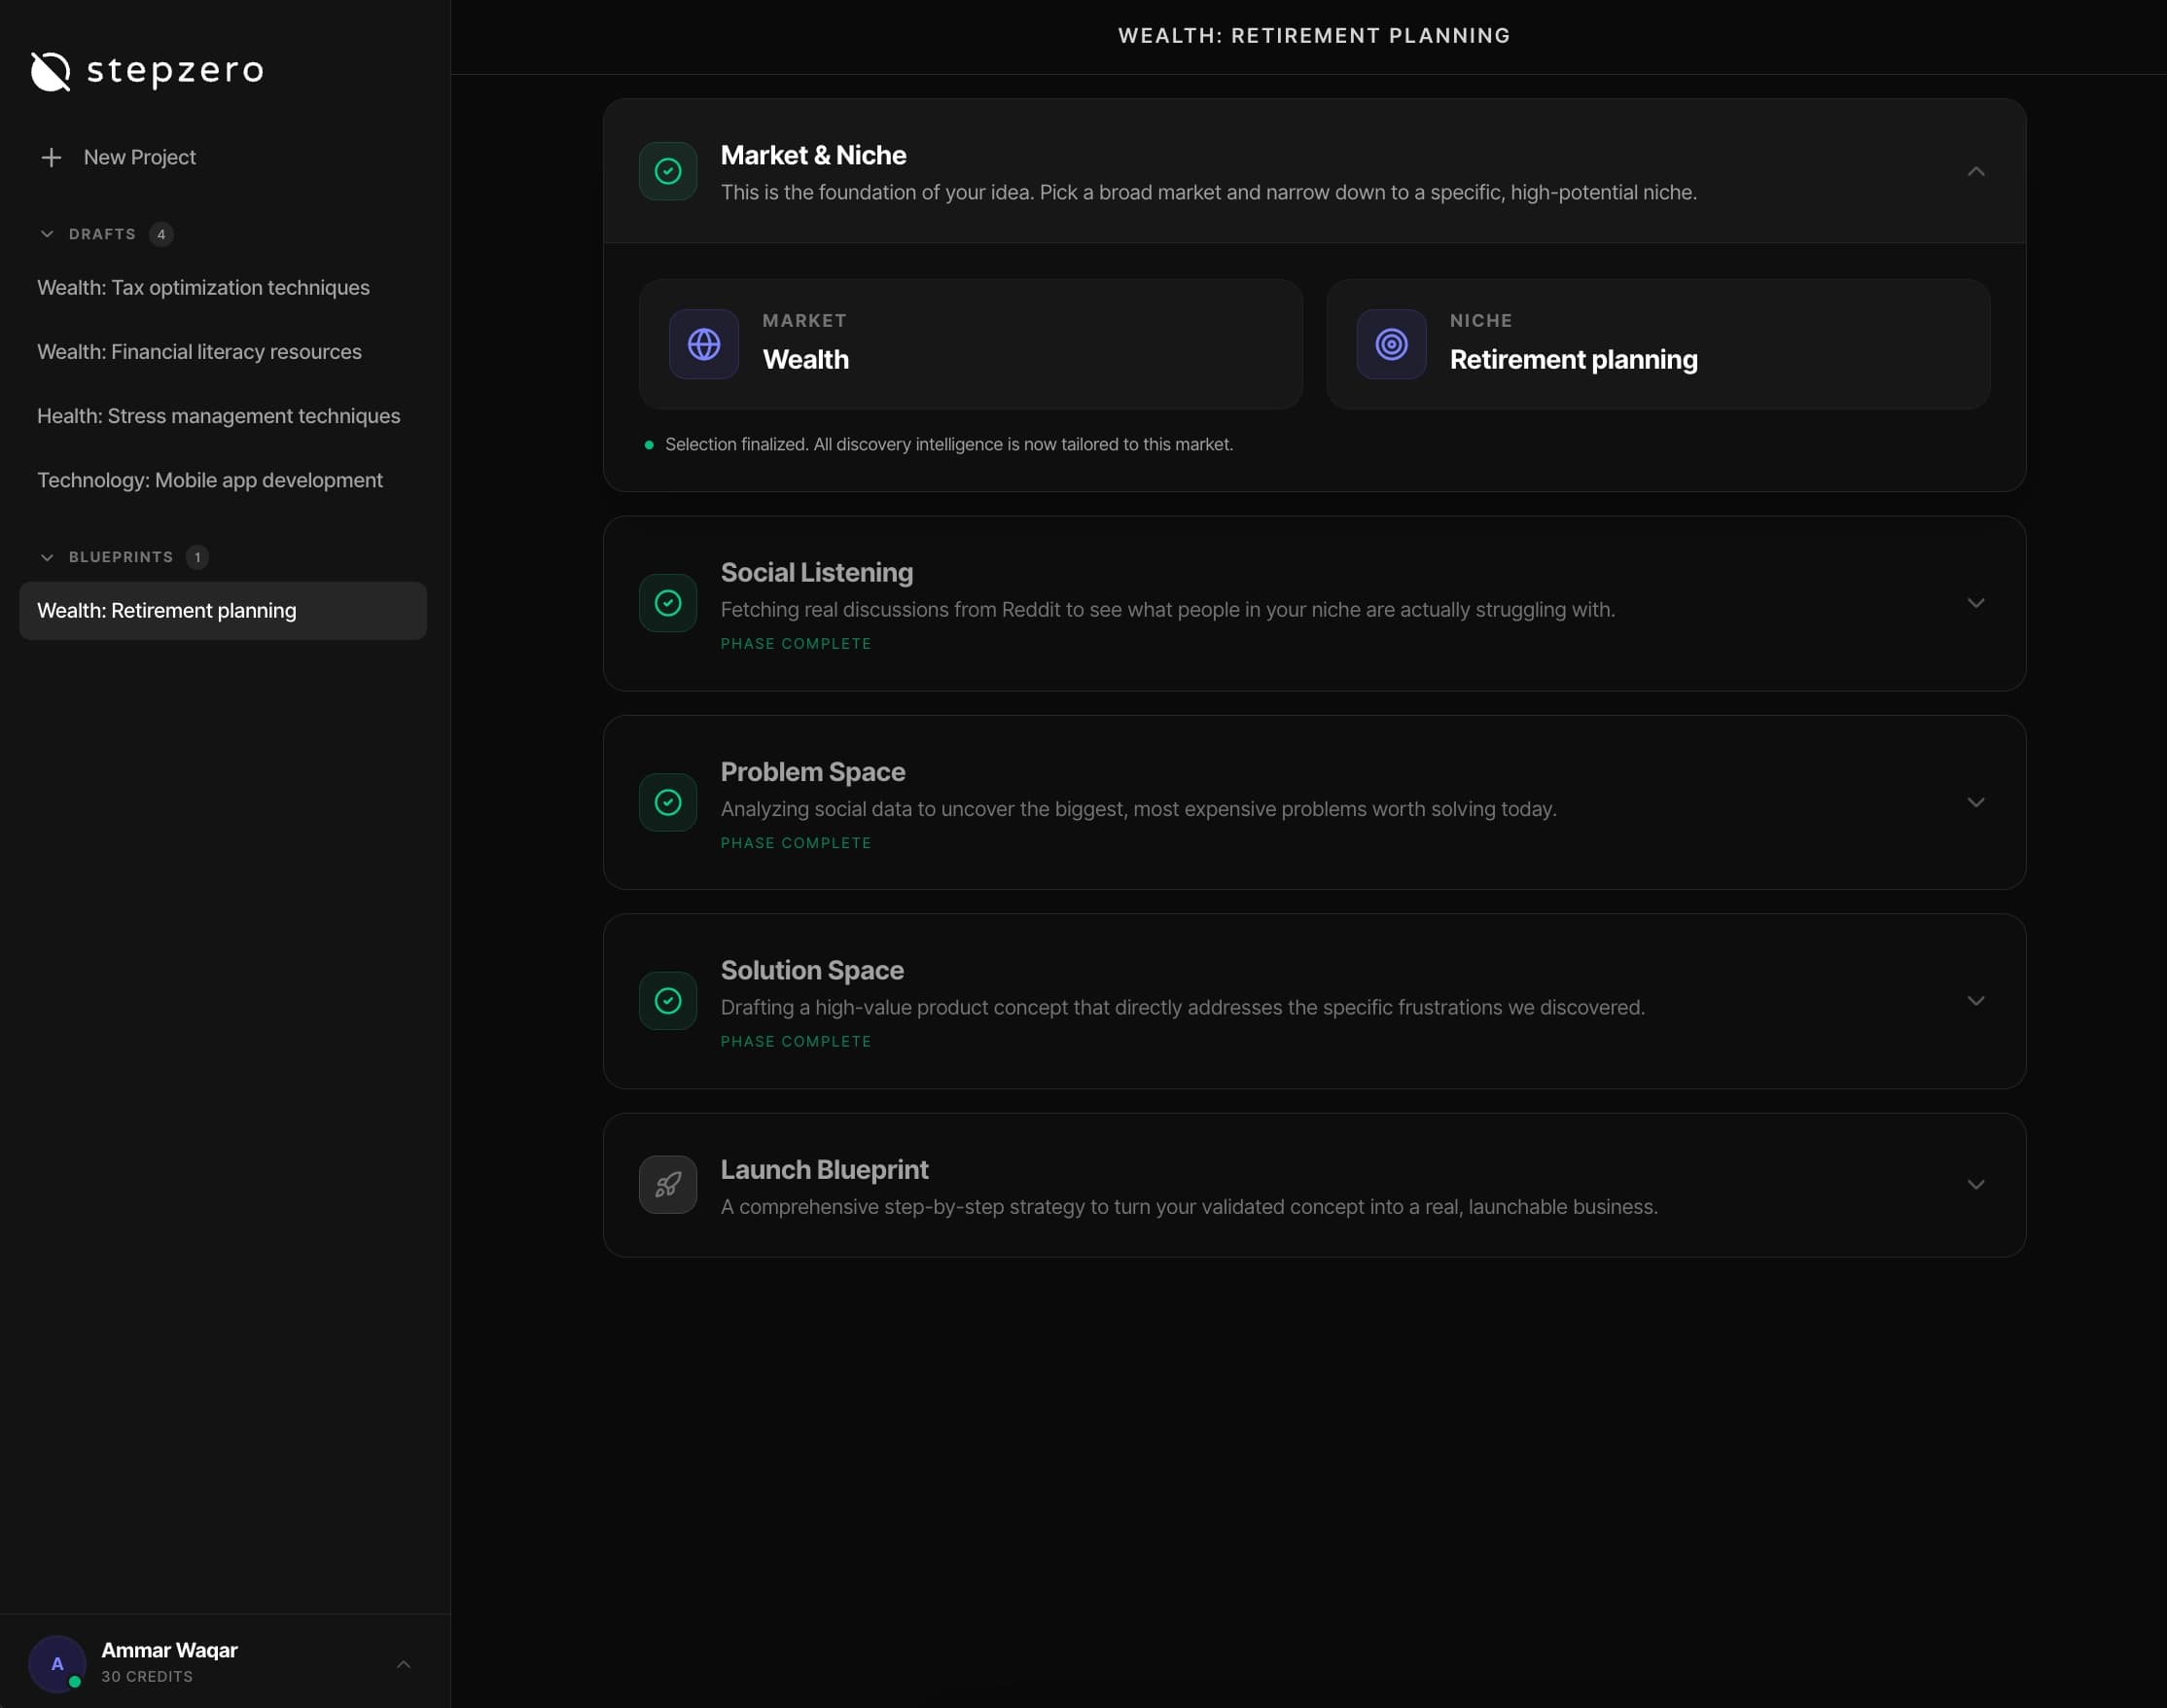Expand the Launch Blueprint panel chevron

(1975, 1185)
